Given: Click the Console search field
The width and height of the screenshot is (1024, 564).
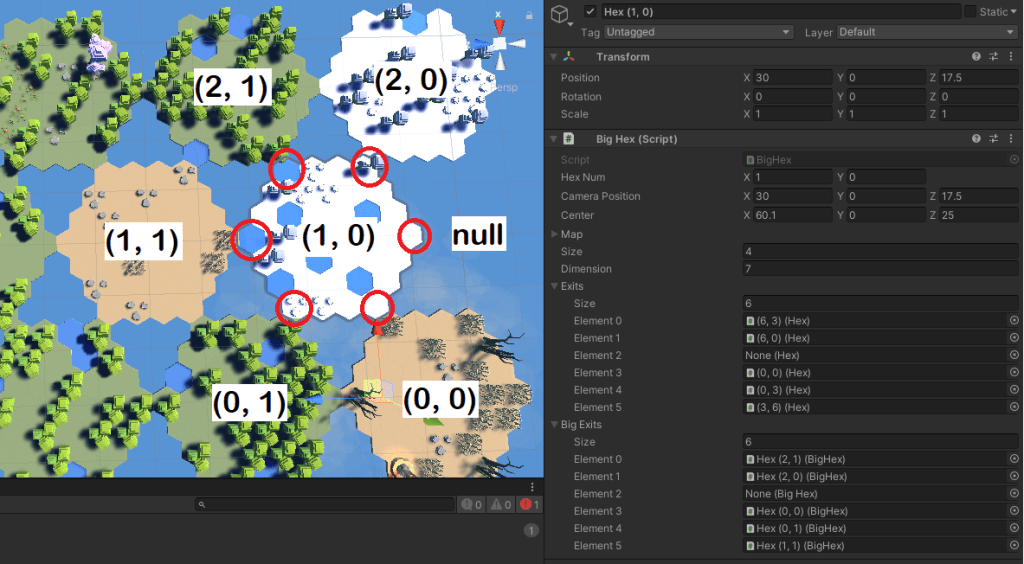Looking at the screenshot, I should coord(325,505).
